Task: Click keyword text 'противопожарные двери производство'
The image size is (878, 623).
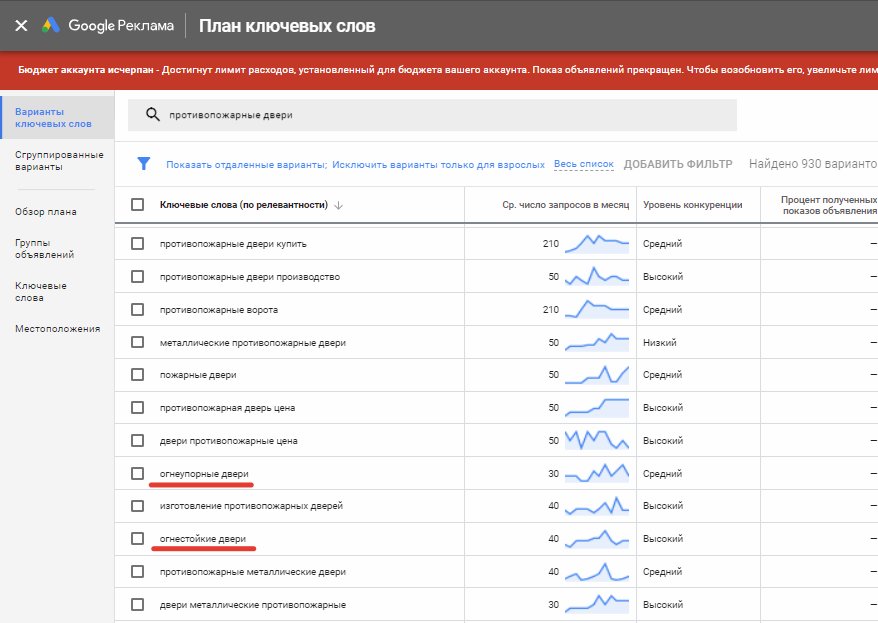Action: click(250, 277)
